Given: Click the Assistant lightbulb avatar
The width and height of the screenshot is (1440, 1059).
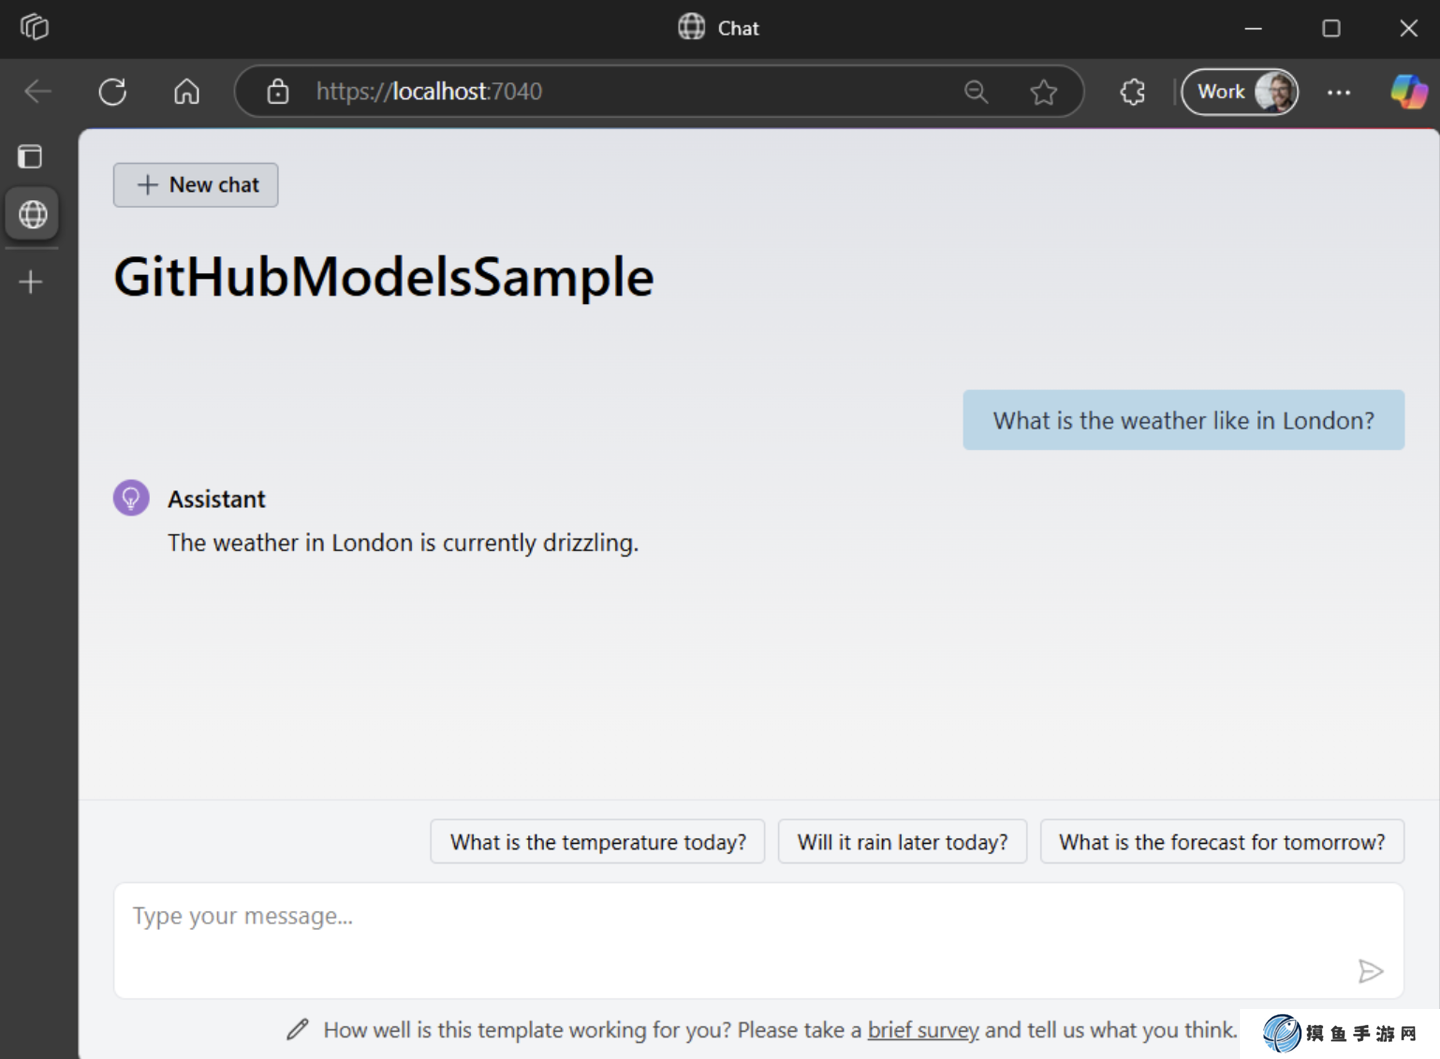Looking at the screenshot, I should (131, 498).
